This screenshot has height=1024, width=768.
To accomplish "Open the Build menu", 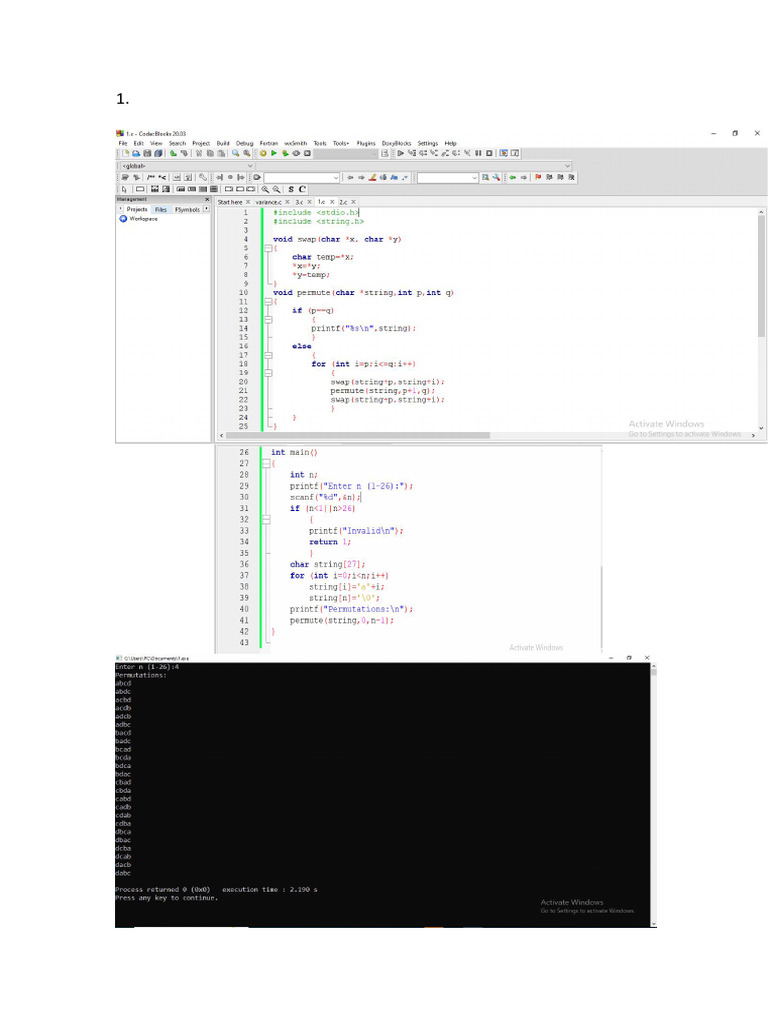I will pos(223,143).
